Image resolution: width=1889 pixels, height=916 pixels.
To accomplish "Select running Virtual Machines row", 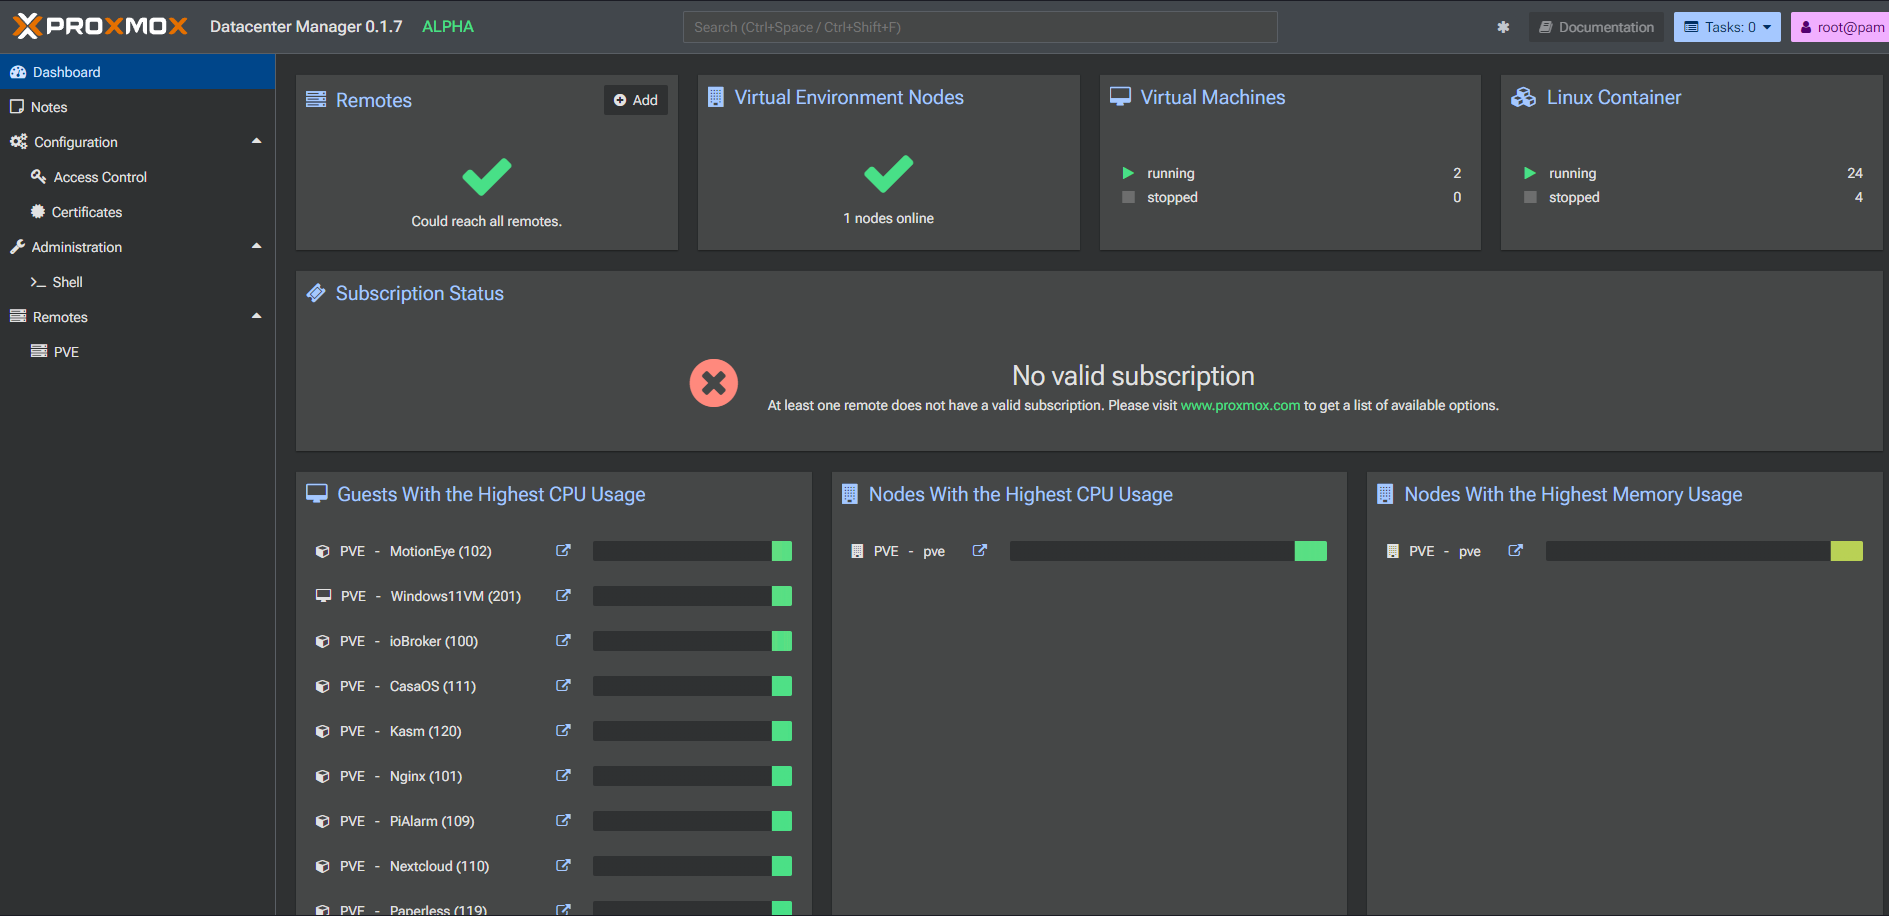I will pyautogui.click(x=1291, y=173).
